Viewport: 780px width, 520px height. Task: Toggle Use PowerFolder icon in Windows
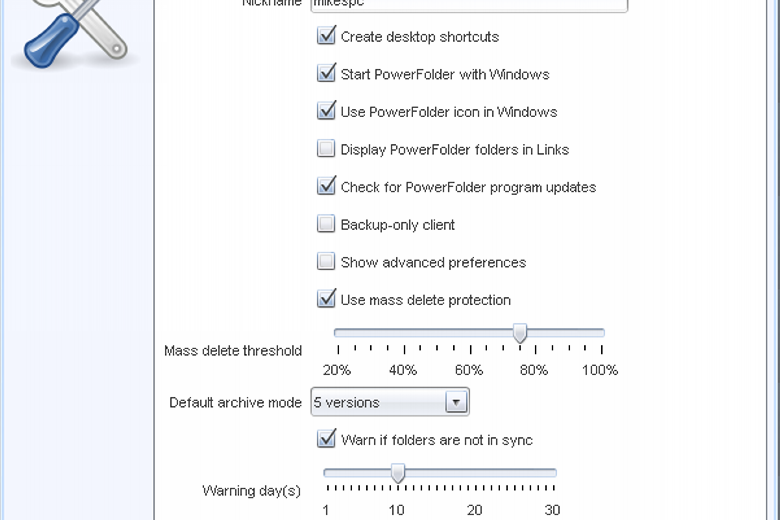click(326, 111)
